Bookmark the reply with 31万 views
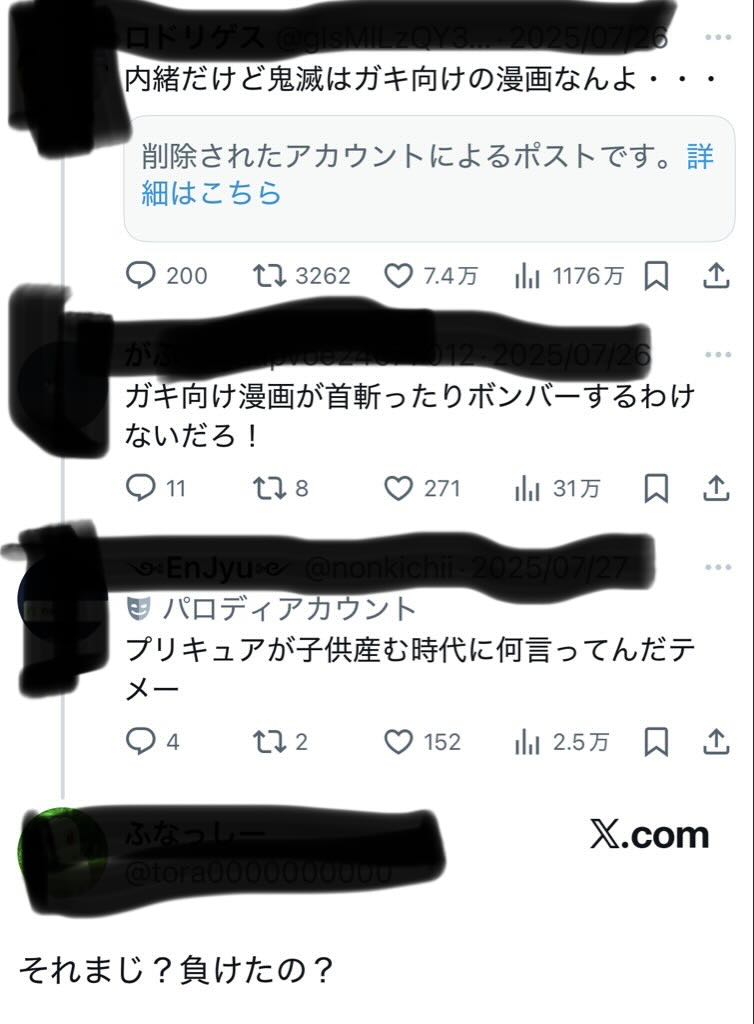Viewport: 754px width, 1024px height. tap(656, 488)
